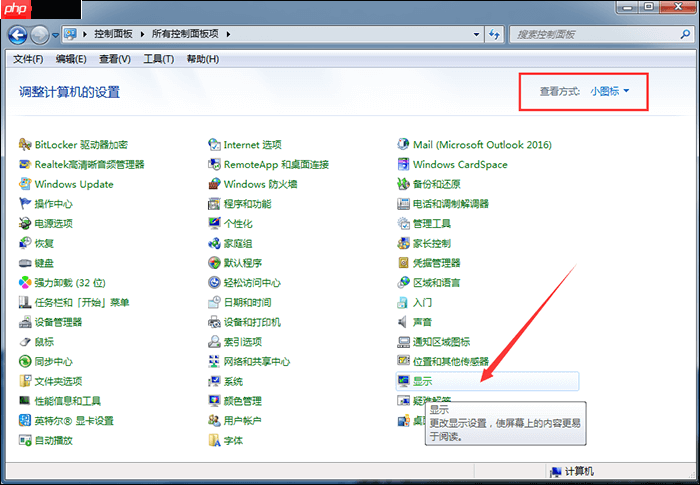Click the Windows CardSpace icon
The height and width of the screenshot is (485, 700).
pos(403,164)
